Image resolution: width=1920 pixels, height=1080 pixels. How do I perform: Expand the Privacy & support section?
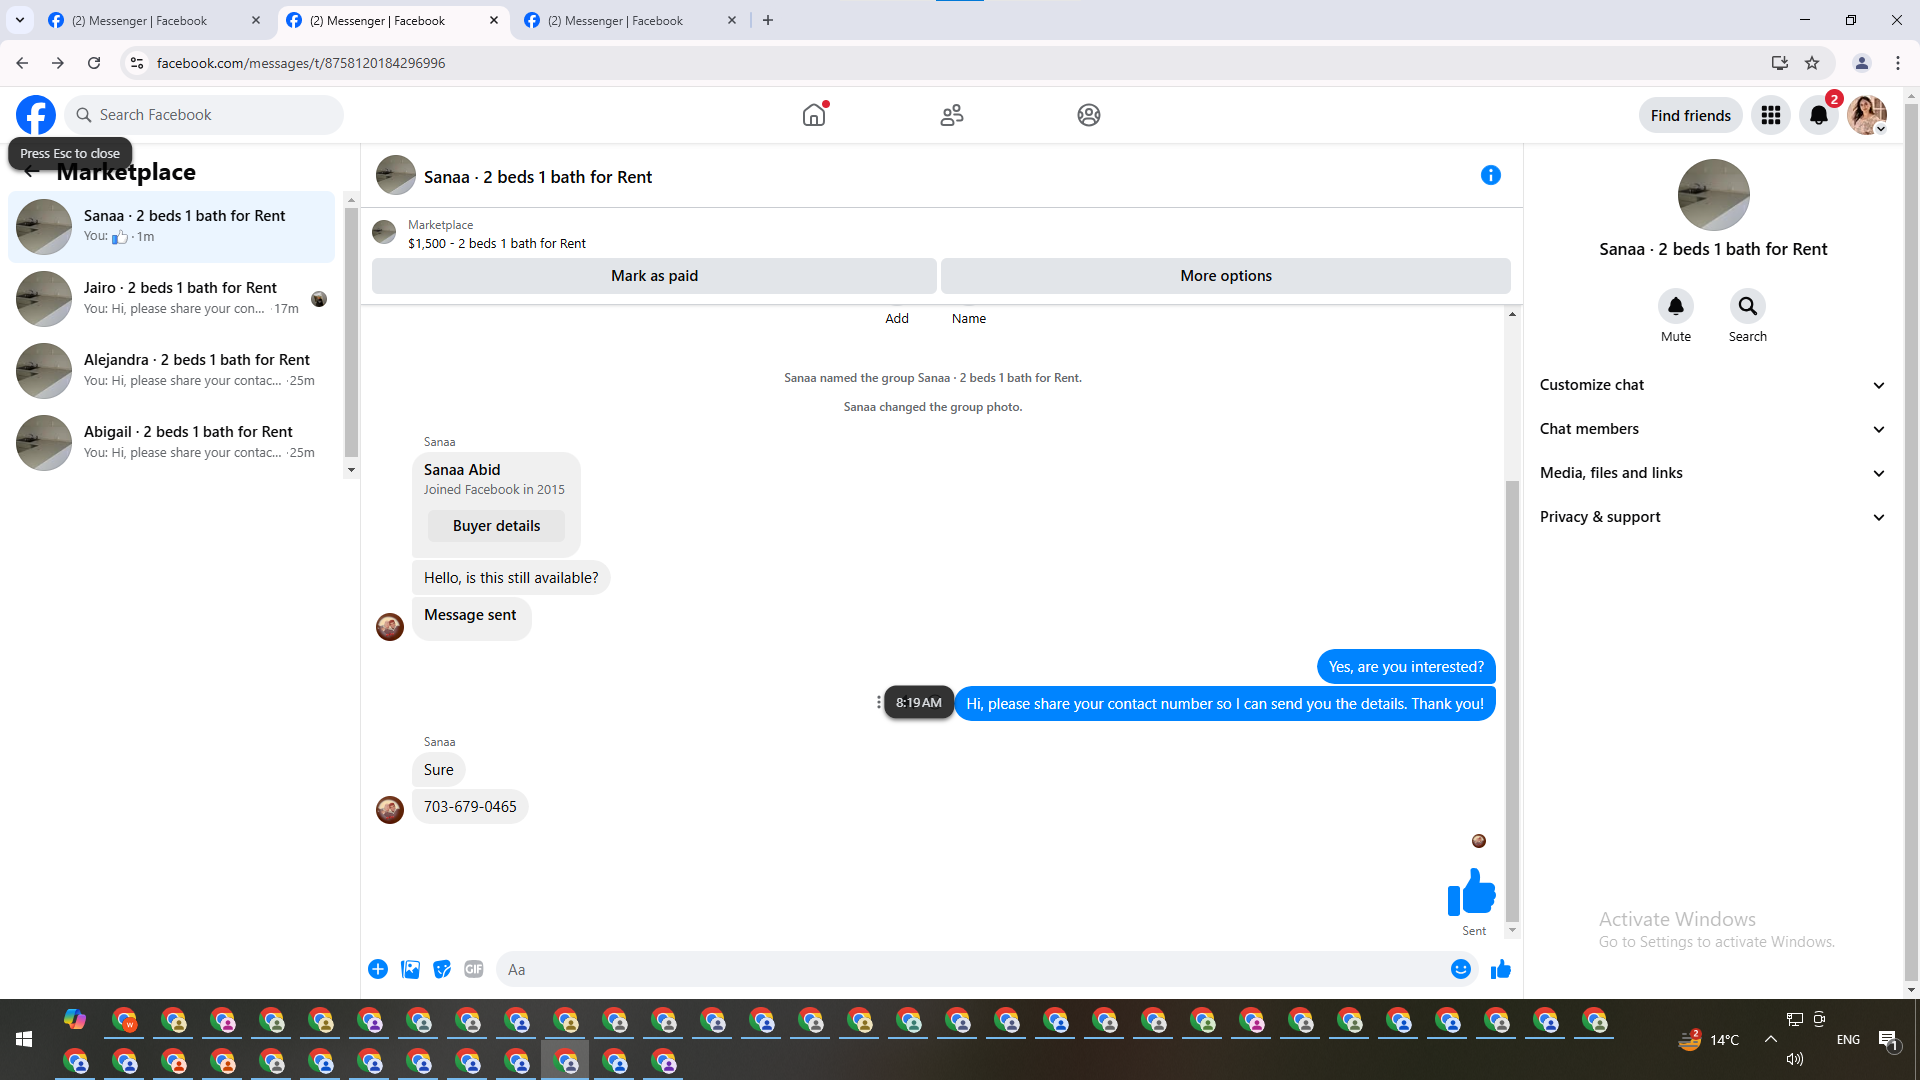(1713, 517)
